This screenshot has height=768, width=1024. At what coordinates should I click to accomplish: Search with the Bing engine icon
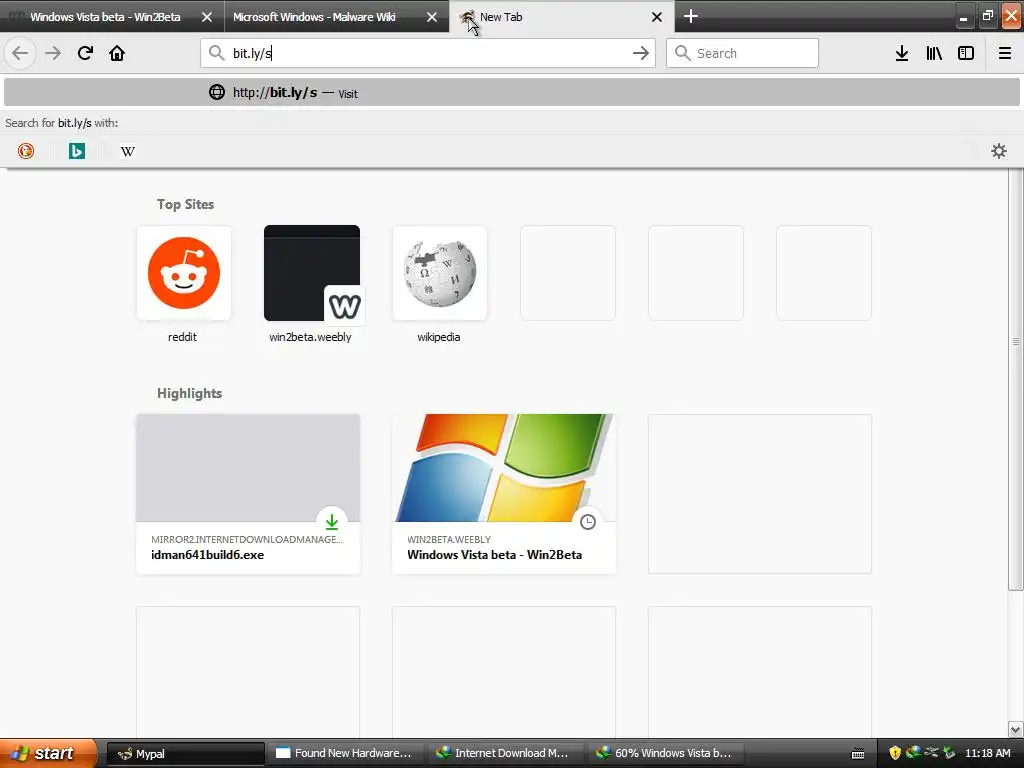point(76,151)
